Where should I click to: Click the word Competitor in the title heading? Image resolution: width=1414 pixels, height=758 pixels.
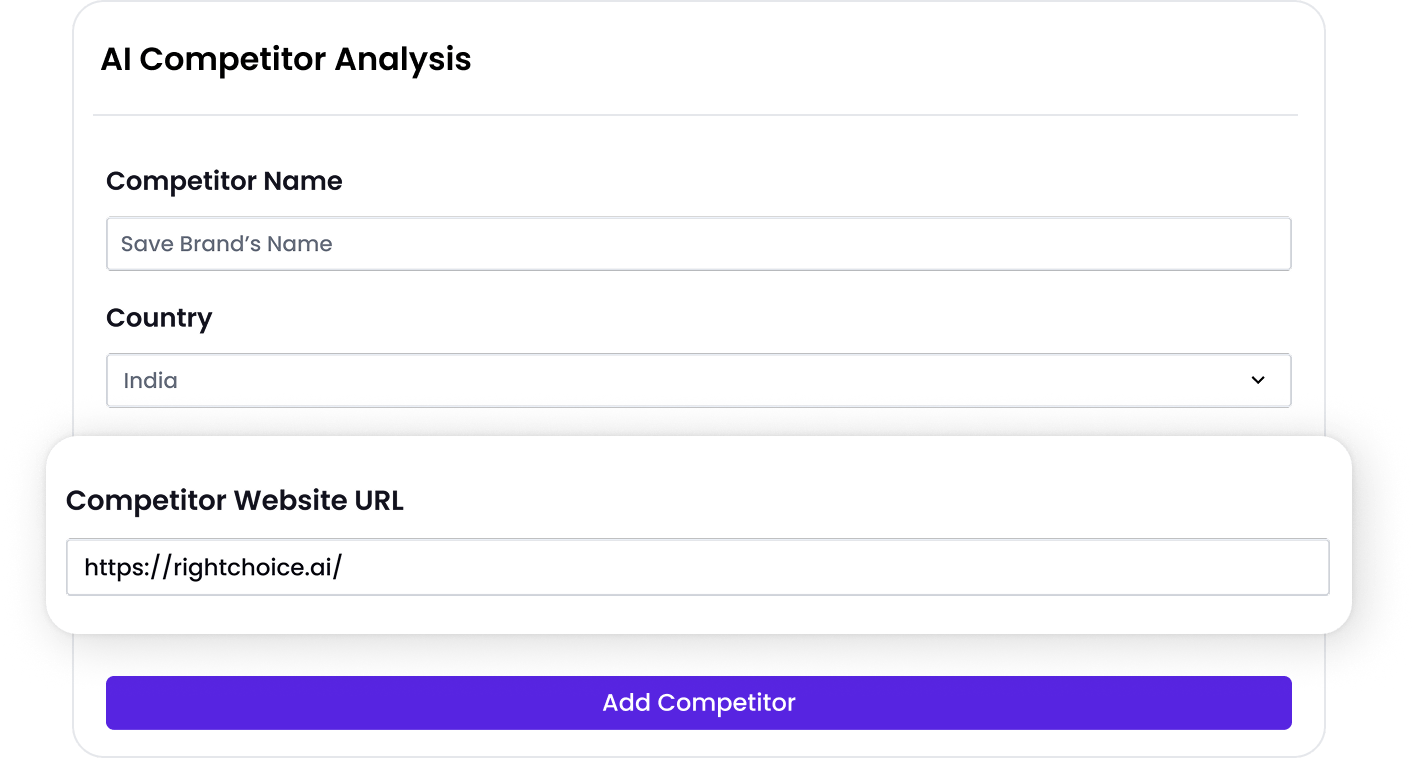(x=232, y=59)
